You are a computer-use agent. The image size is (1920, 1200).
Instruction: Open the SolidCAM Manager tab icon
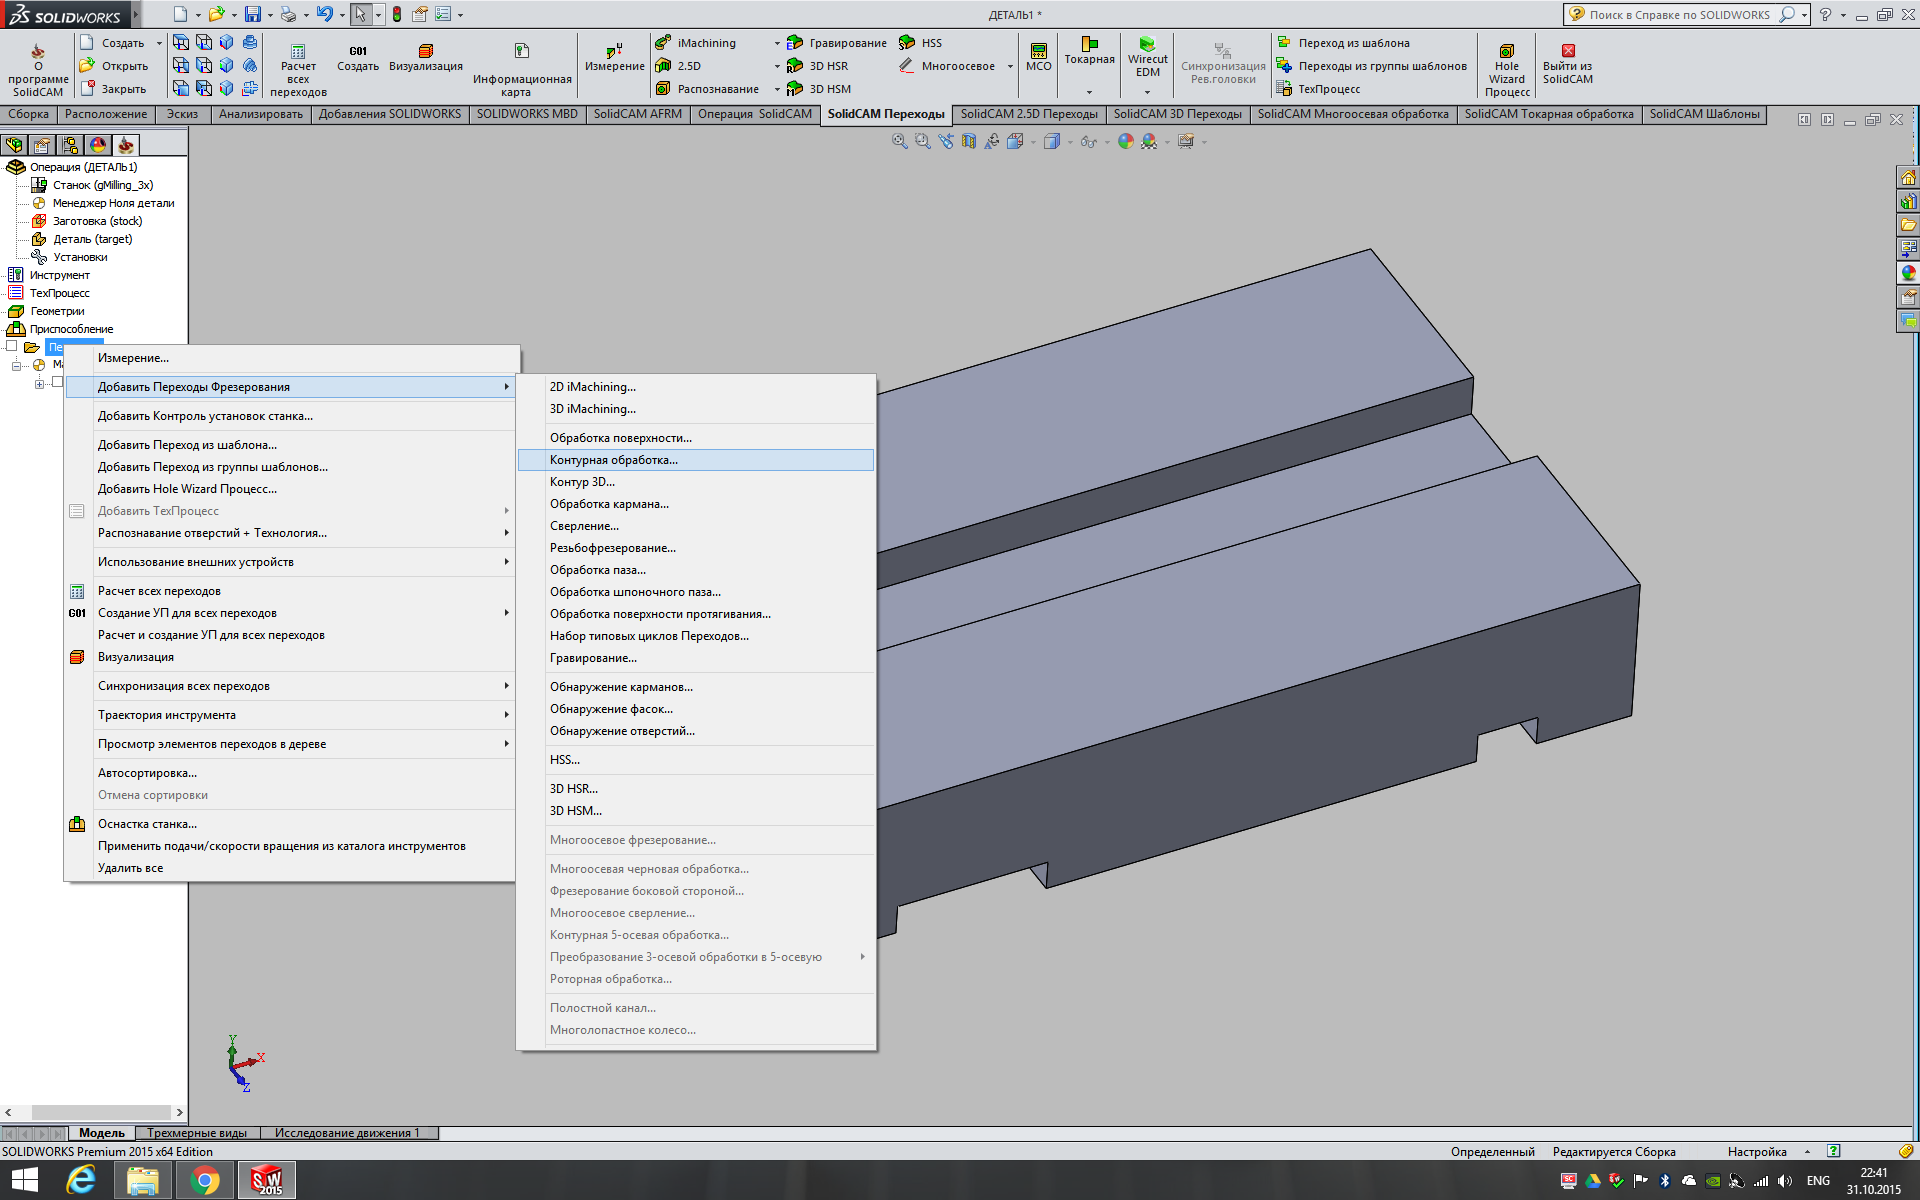pos(126,145)
